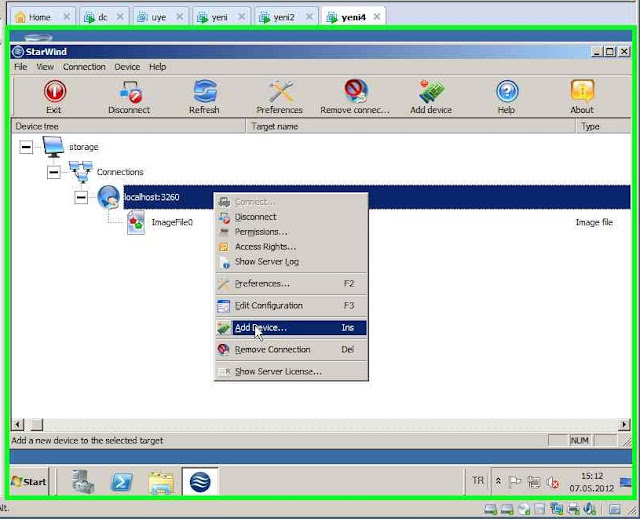640x519 pixels.
Task: Close the yeni4 tab
Action: 377,17
